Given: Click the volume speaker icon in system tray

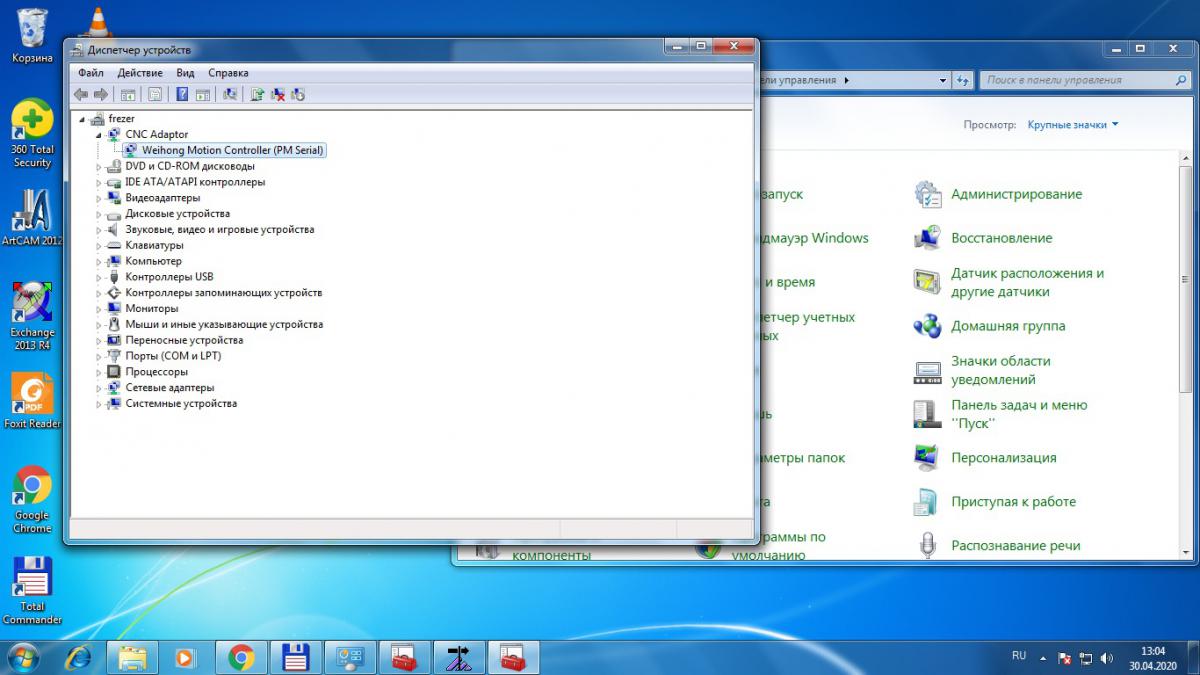Looking at the screenshot, I should (1106, 658).
